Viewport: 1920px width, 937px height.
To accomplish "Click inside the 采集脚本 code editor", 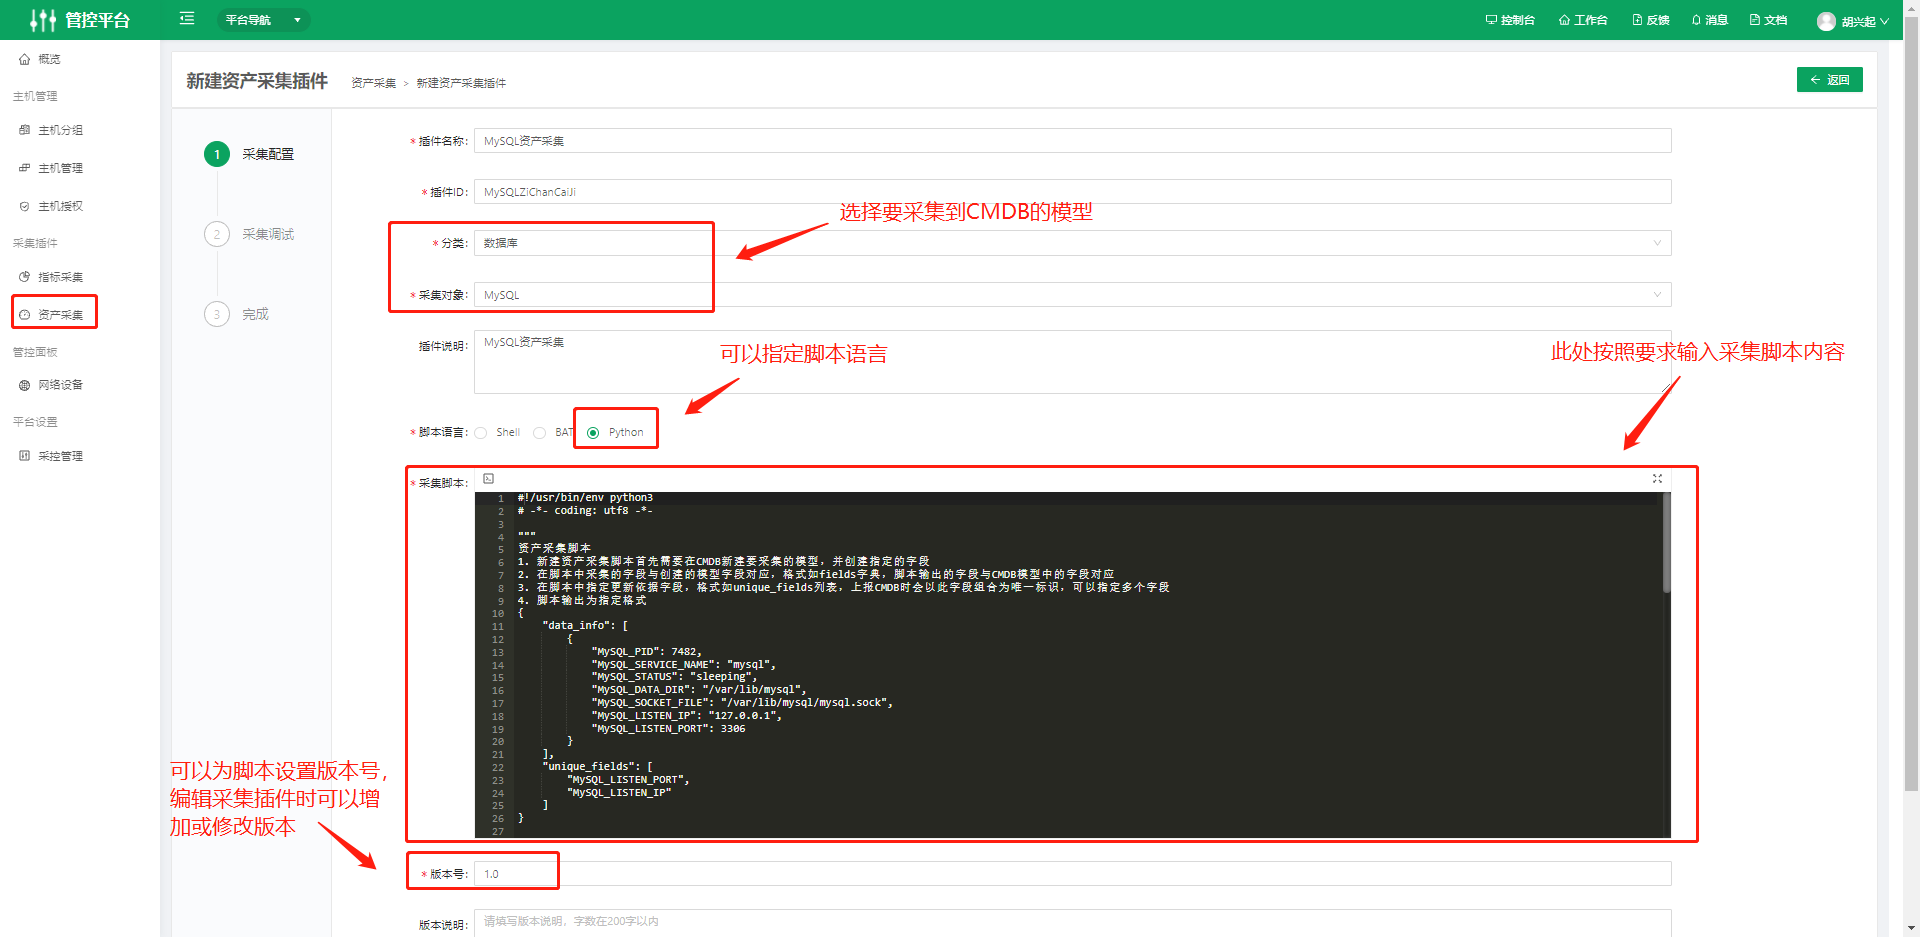I will [x=1072, y=664].
